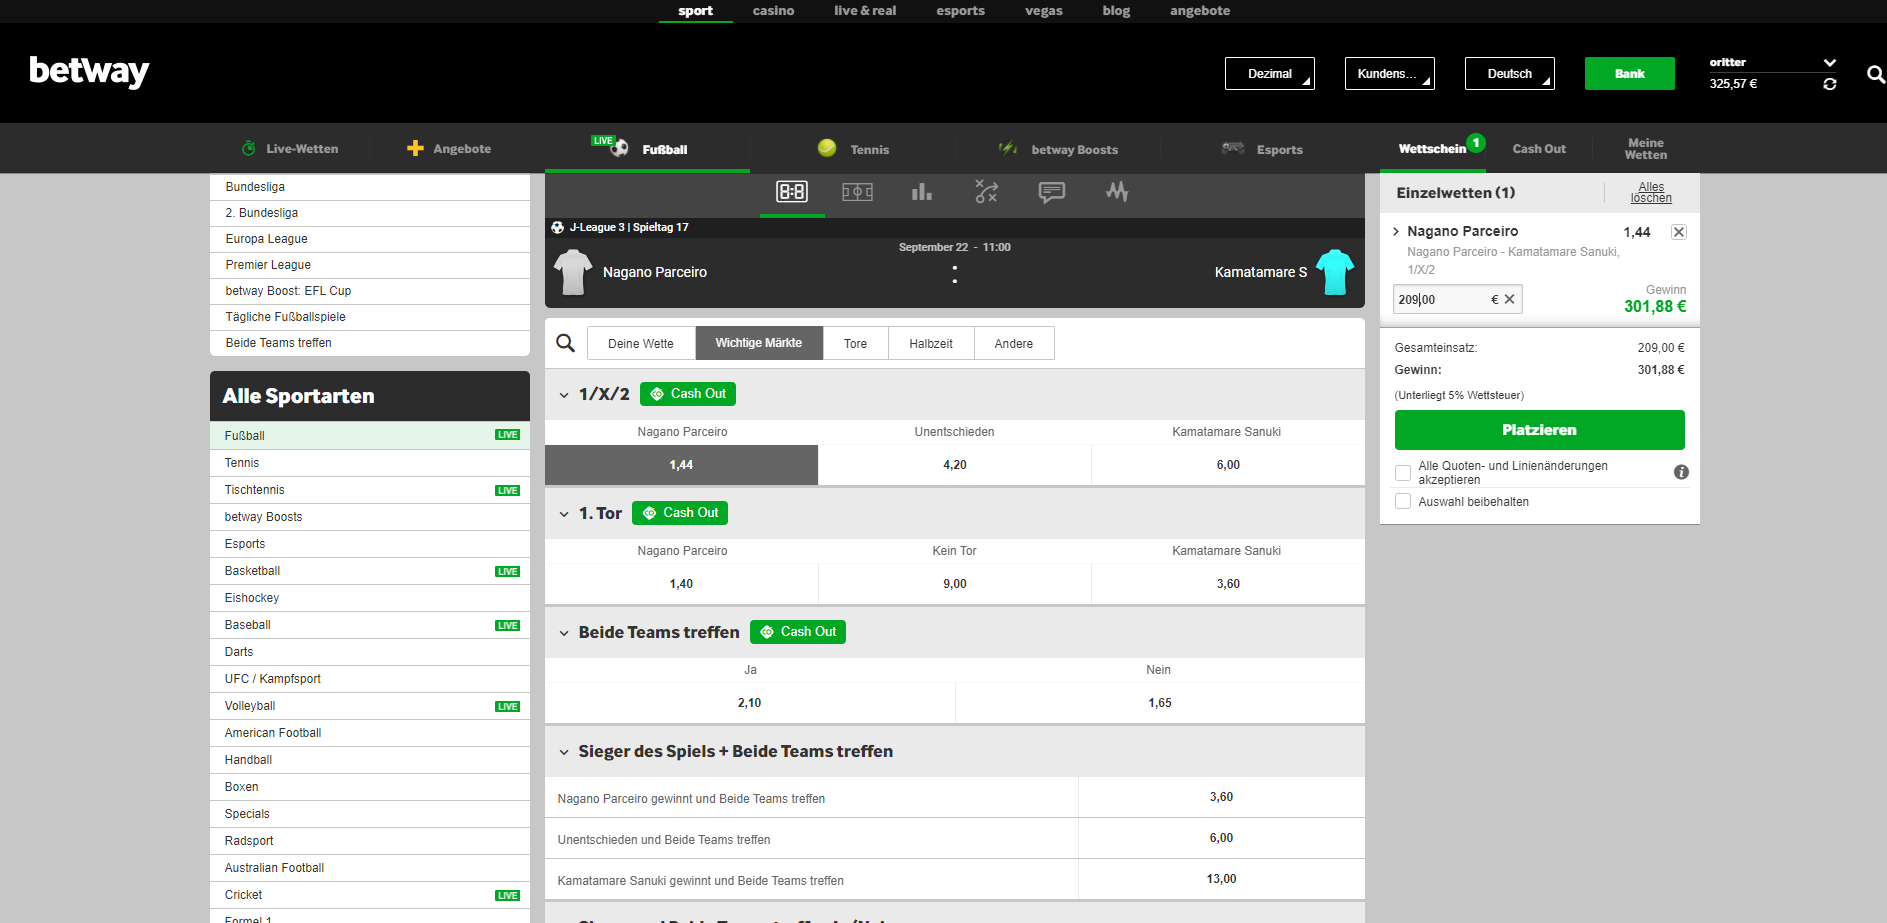The image size is (1887, 923).
Task: Select Kamatamare Sanuki gewinnt und Beide Teams treffen 13,00
Action: coord(1221,879)
